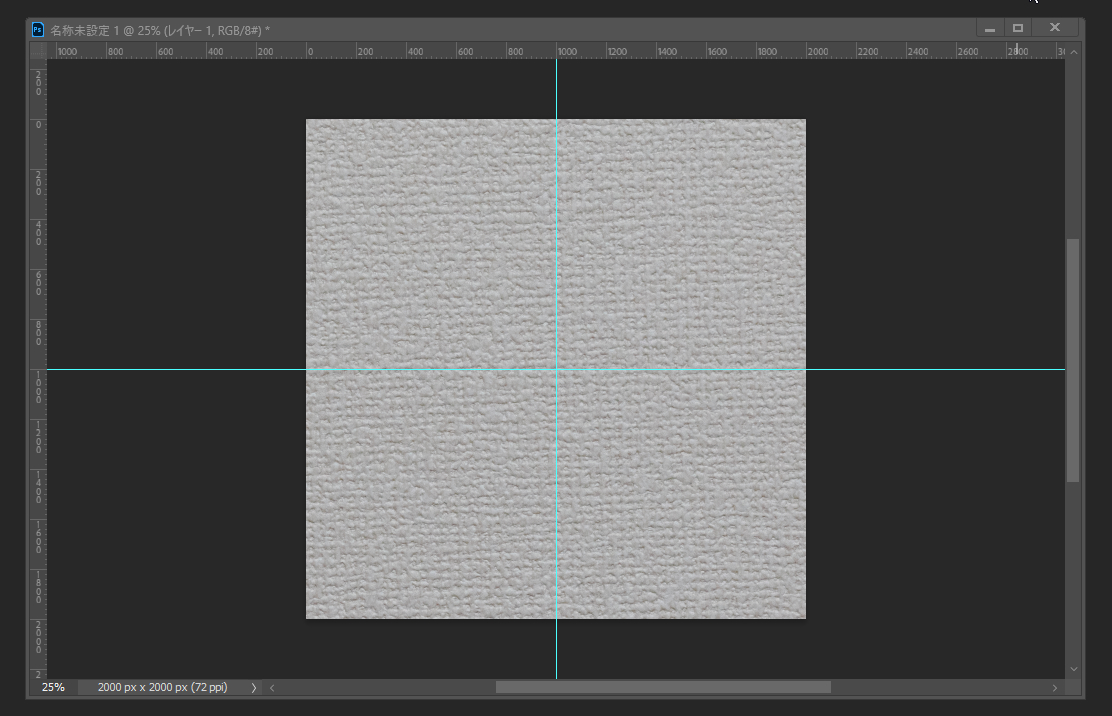Viewport: 1112px width, 716px height.
Task: Click the 1000 mark on the horizontal ruler
Action: [565, 51]
